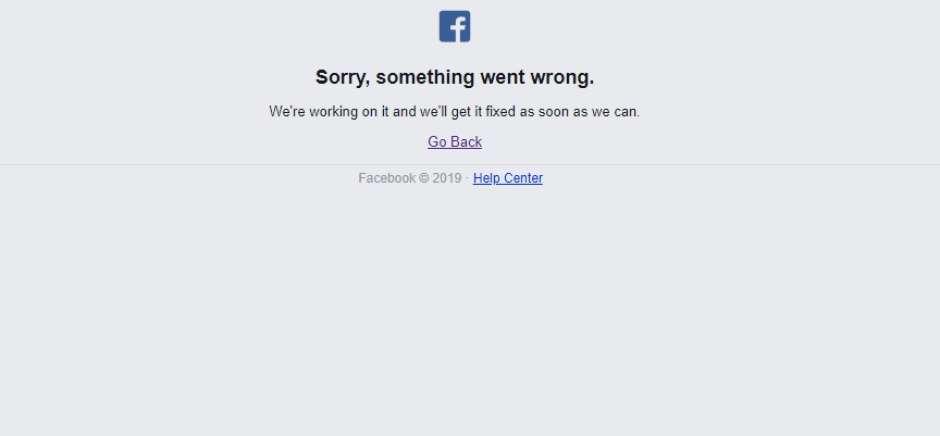Viewport: 940px width, 436px height.
Task: Select the Go Back link
Action: pyautogui.click(x=455, y=142)
